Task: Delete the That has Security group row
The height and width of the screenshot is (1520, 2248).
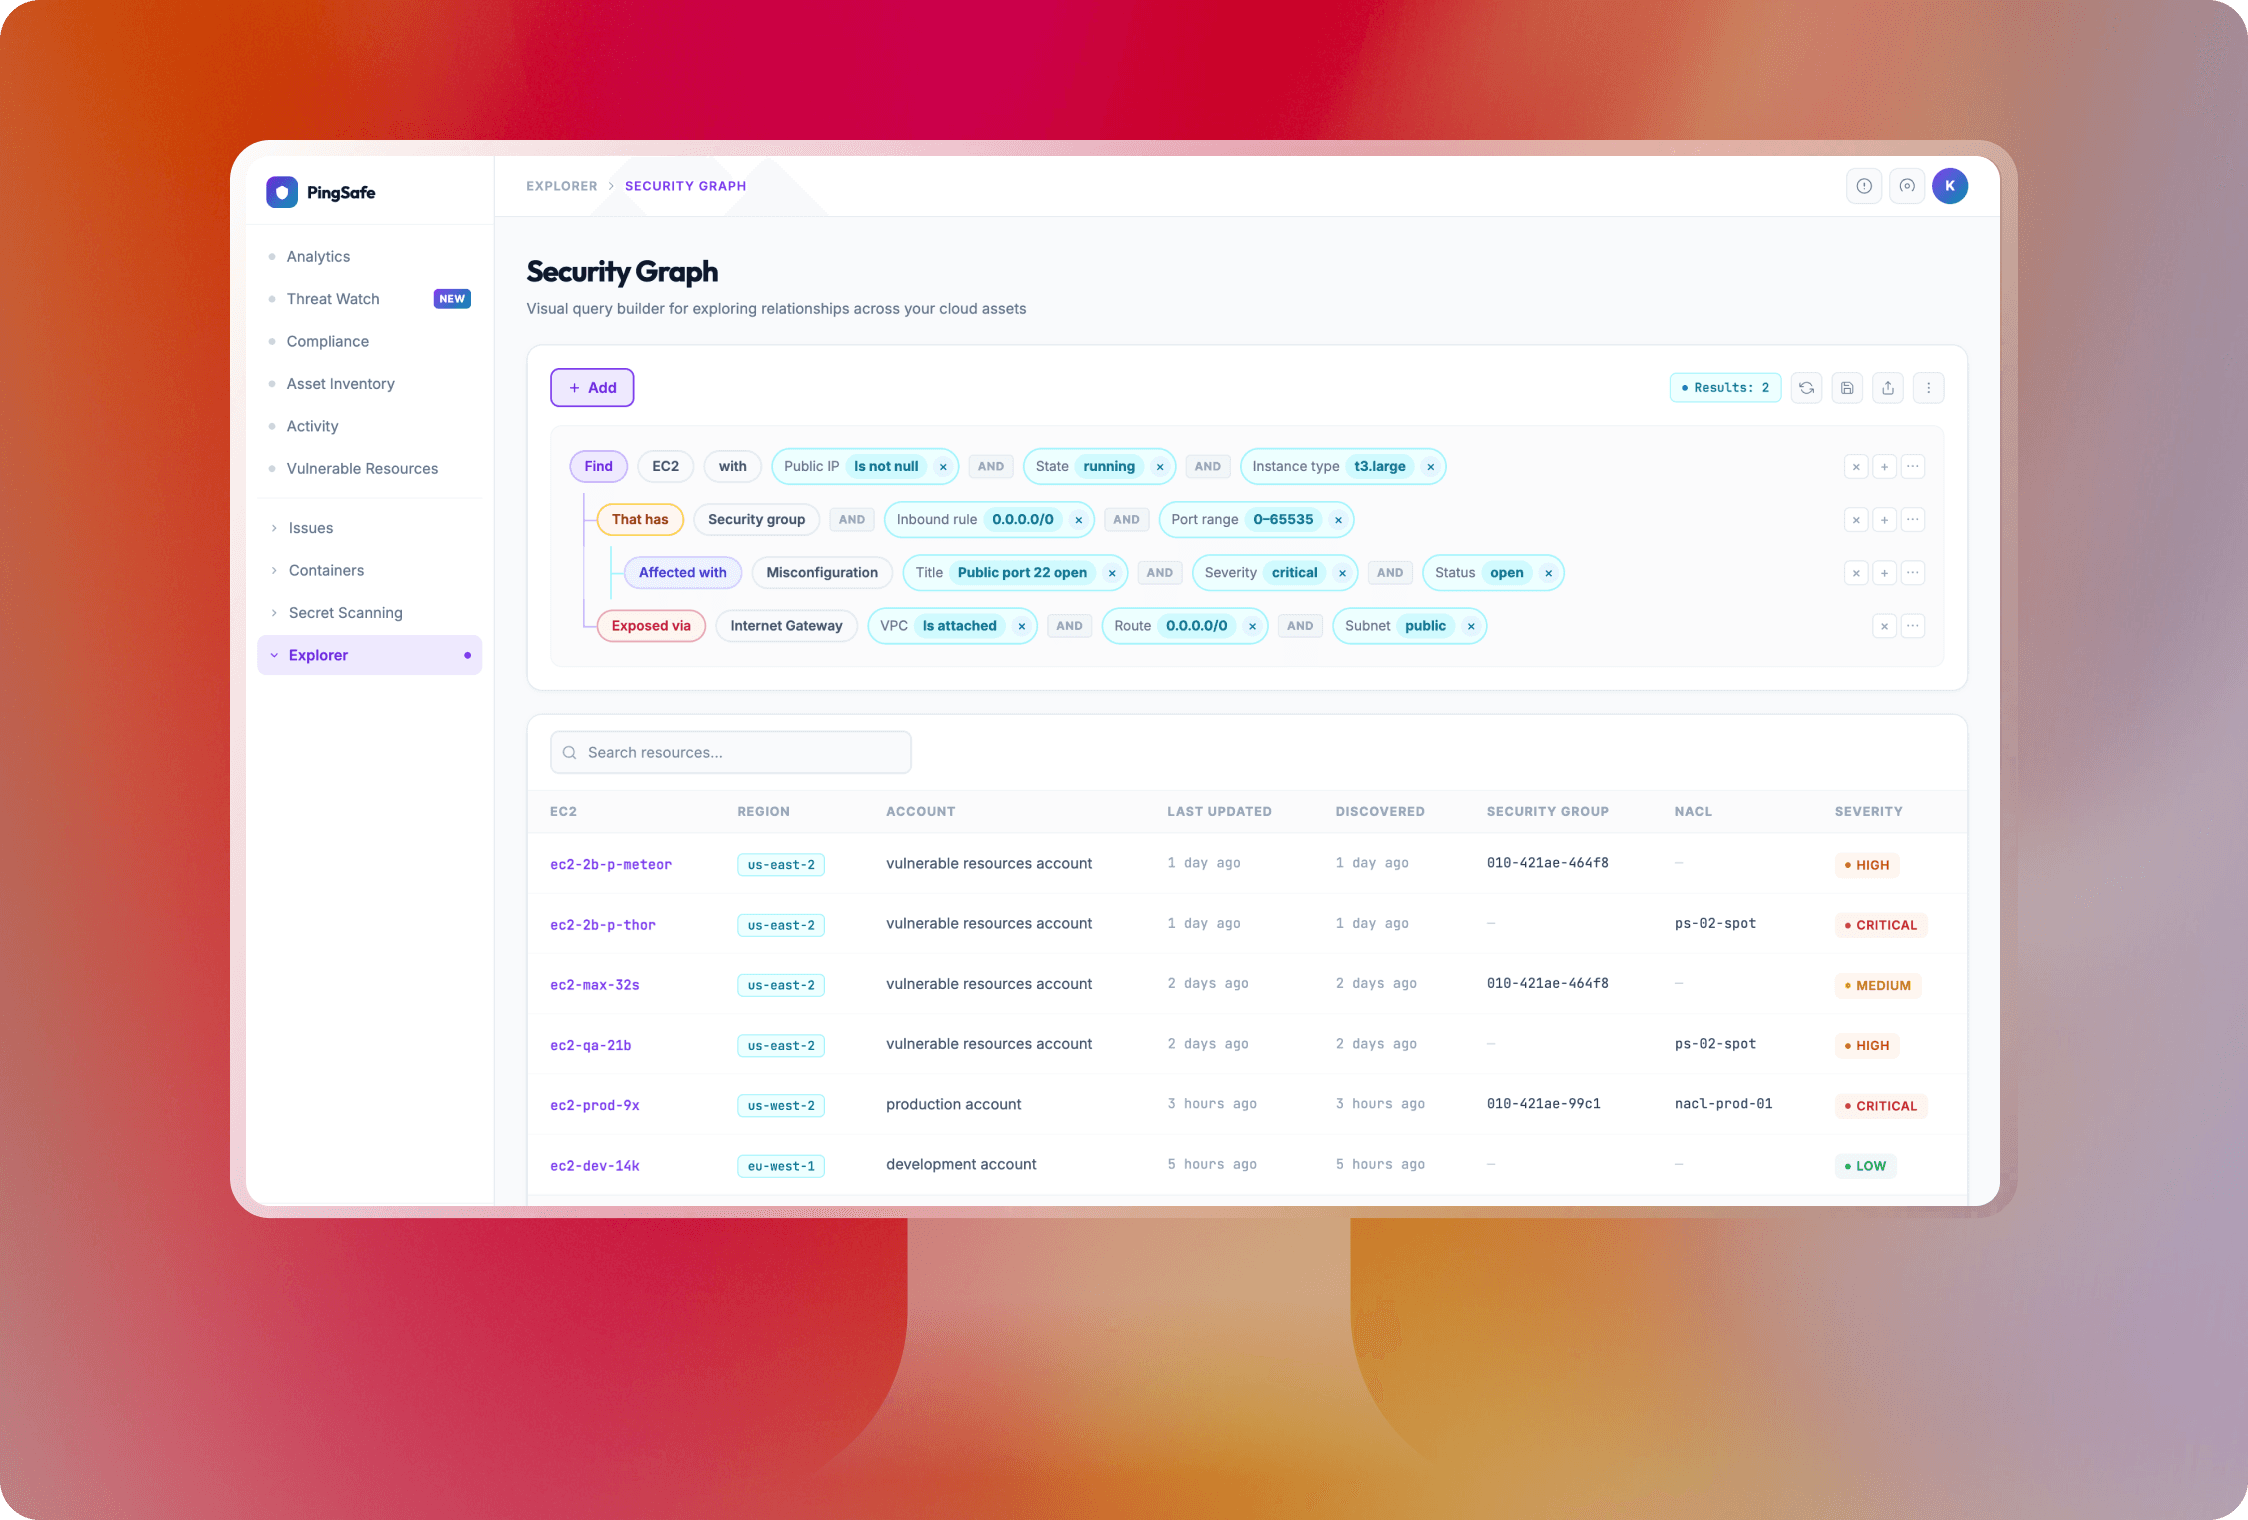Action: point(1856,520)
